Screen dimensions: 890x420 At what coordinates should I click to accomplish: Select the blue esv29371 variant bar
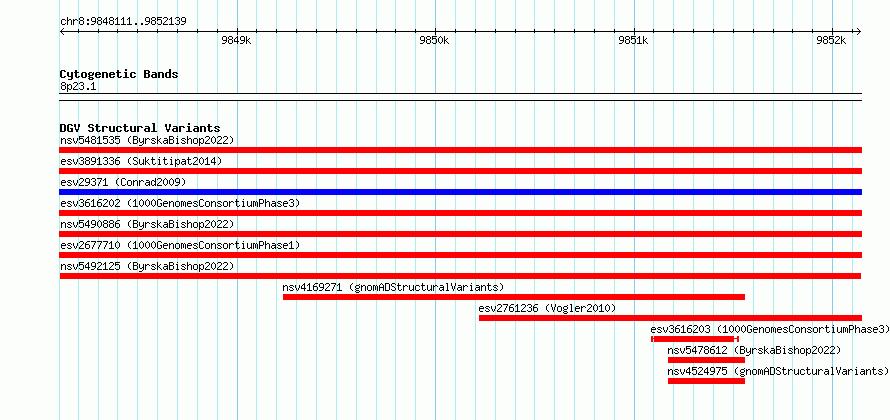coord(460,192)
